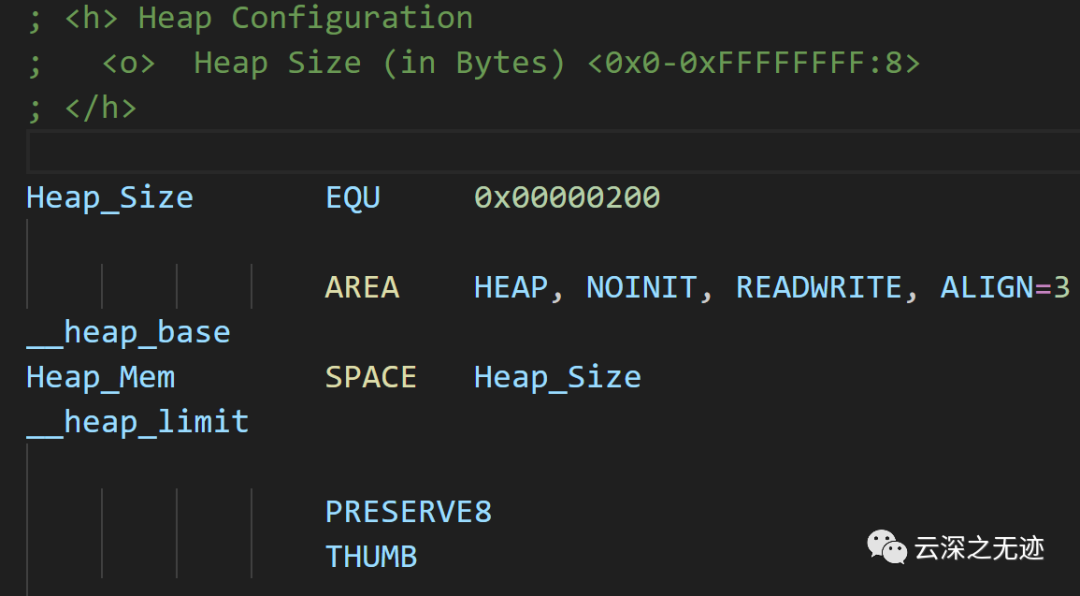Click the READWRITE attribute

[x=819, y=287]
